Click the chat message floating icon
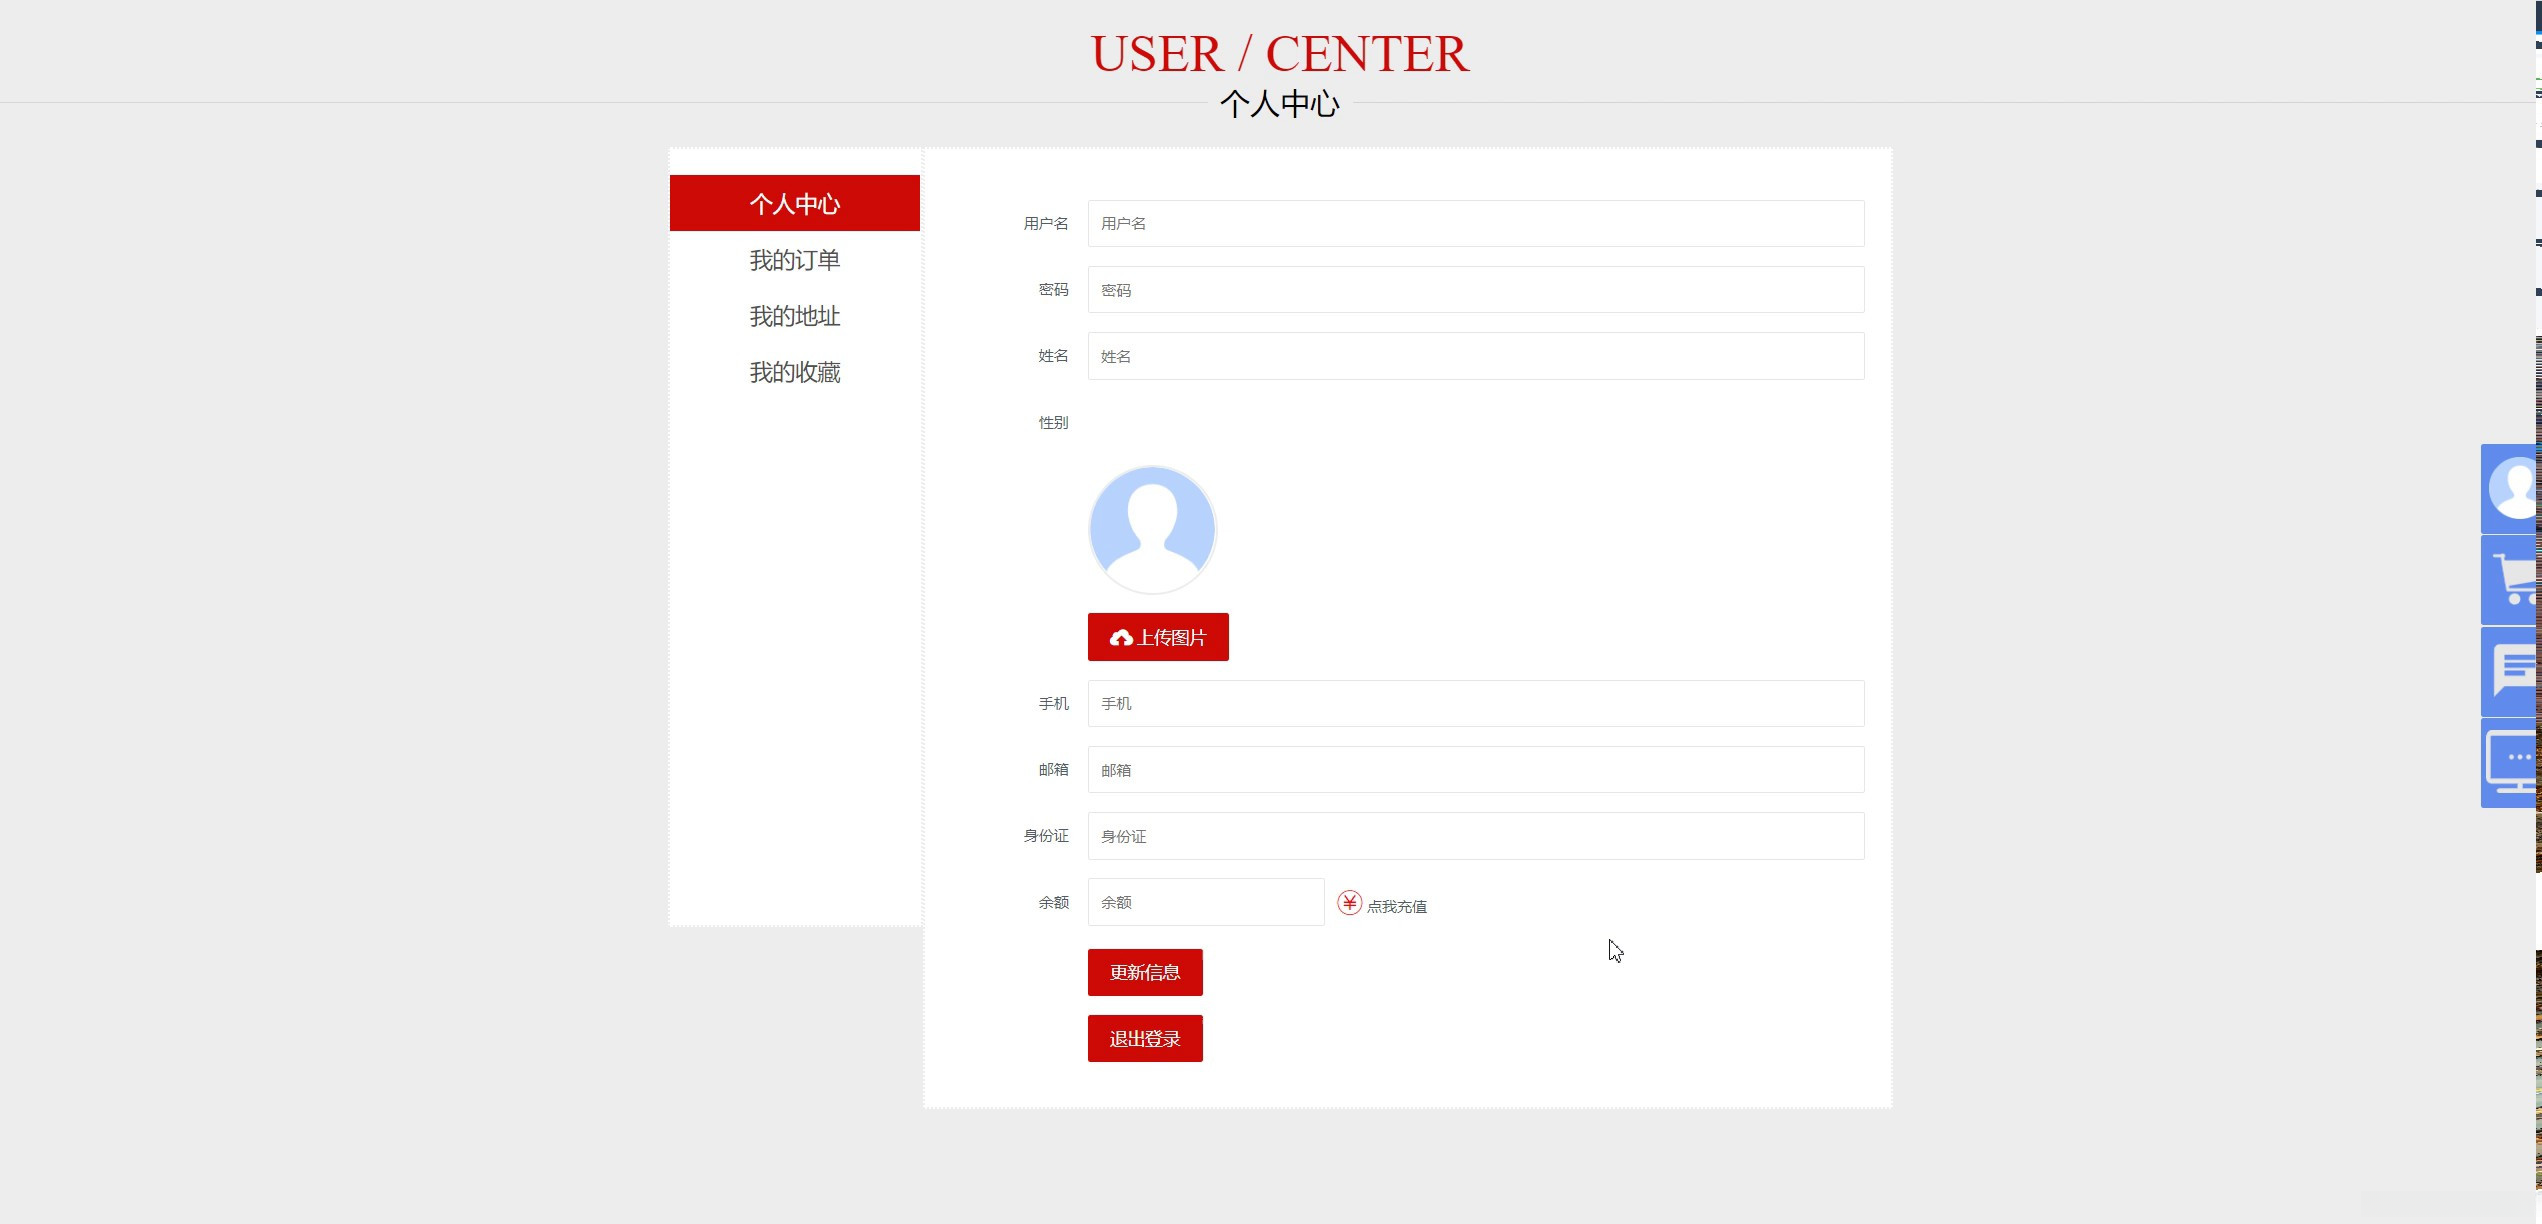This screenshot has height=1224, width=2542. 2510,671
